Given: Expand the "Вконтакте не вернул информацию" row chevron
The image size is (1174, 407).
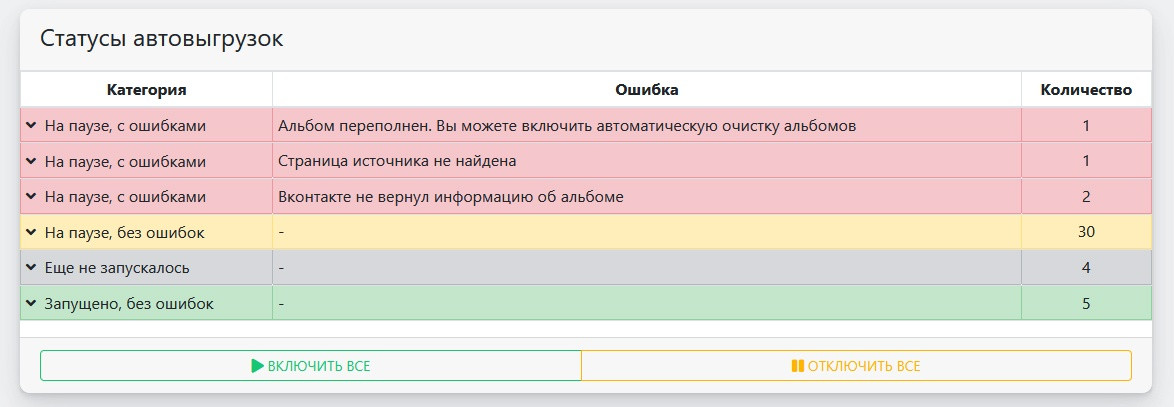Looking at the screenshot, I should click(x=31, y=197).
